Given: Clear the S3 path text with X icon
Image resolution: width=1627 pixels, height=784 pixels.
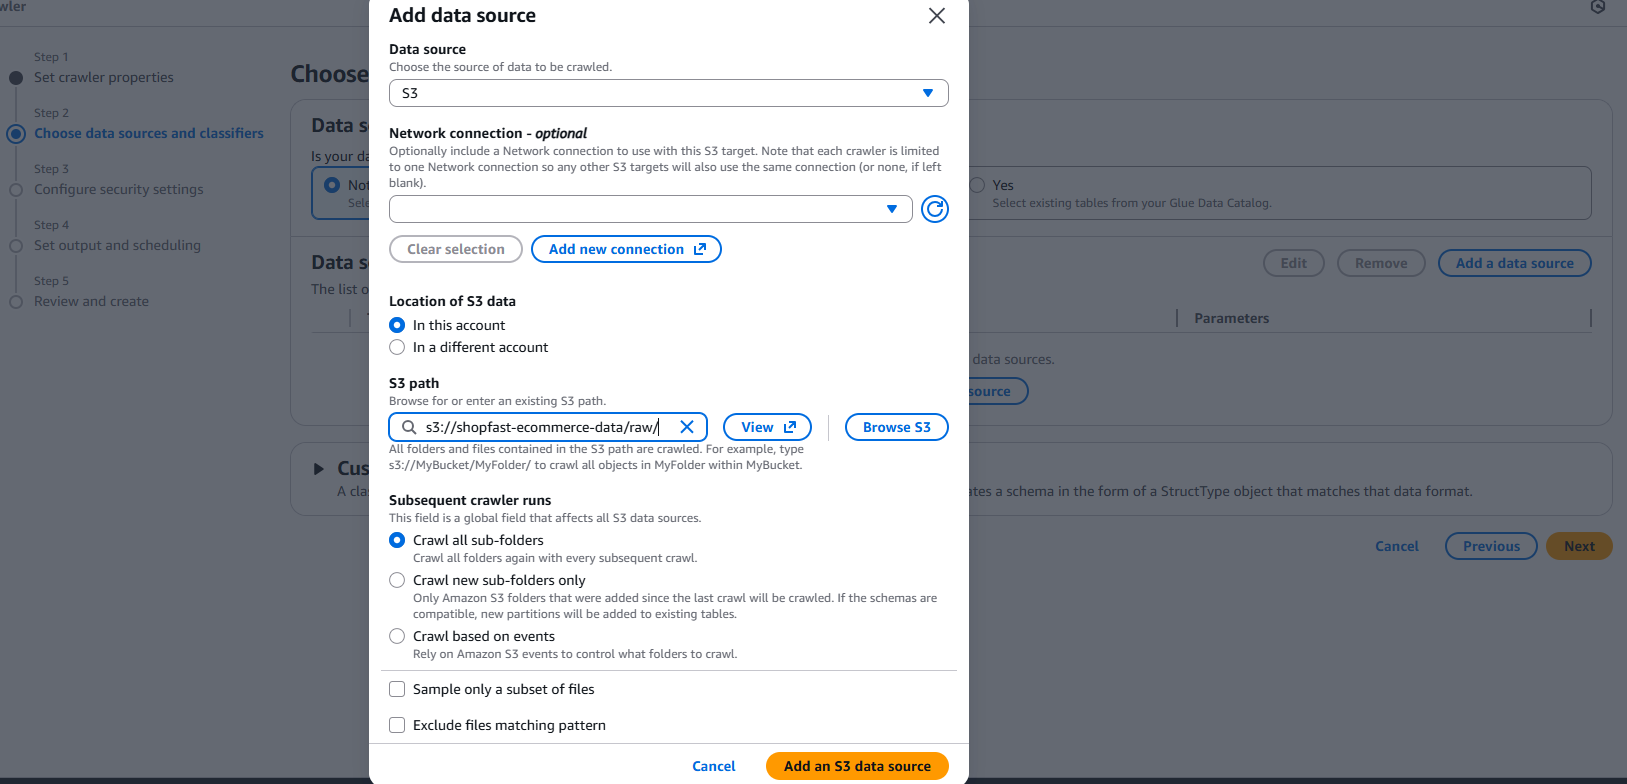Looking at the screenshot, I should [687, 427].
